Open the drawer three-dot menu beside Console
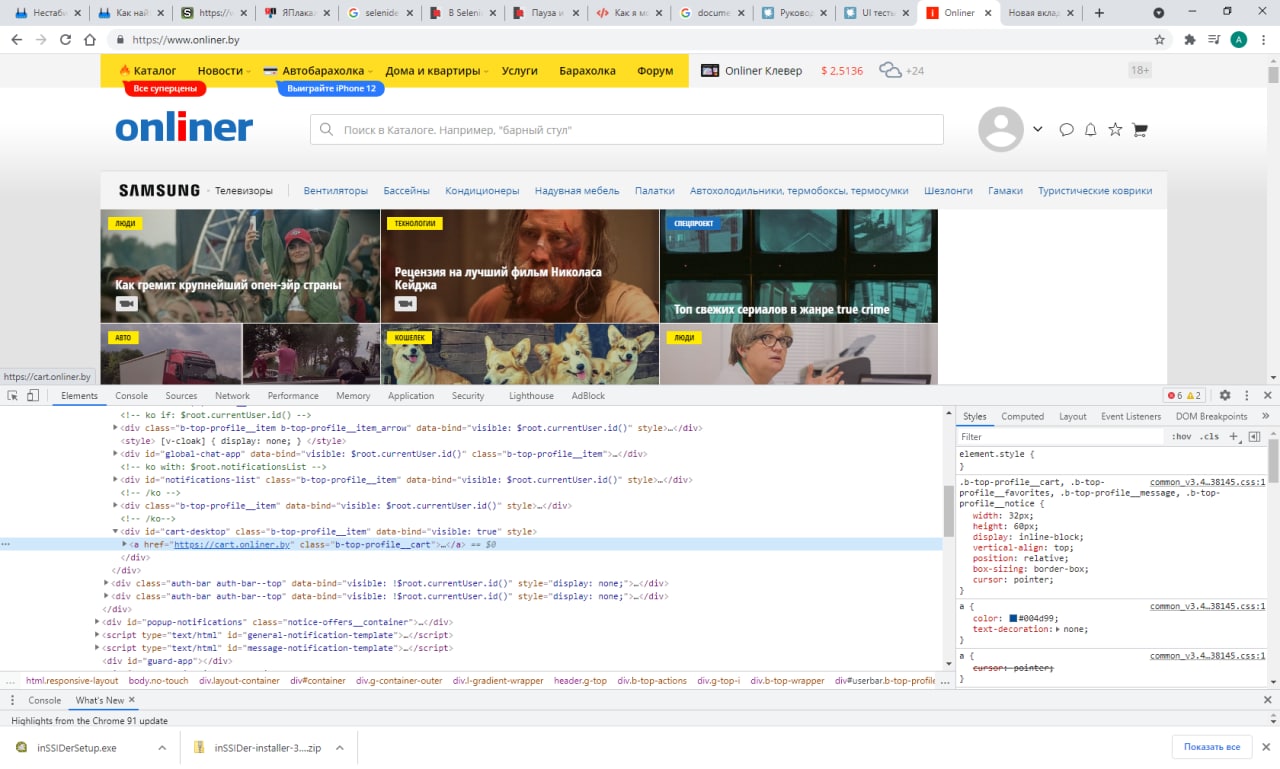This screenshot has height=769, width=1280. pos(12,700)
